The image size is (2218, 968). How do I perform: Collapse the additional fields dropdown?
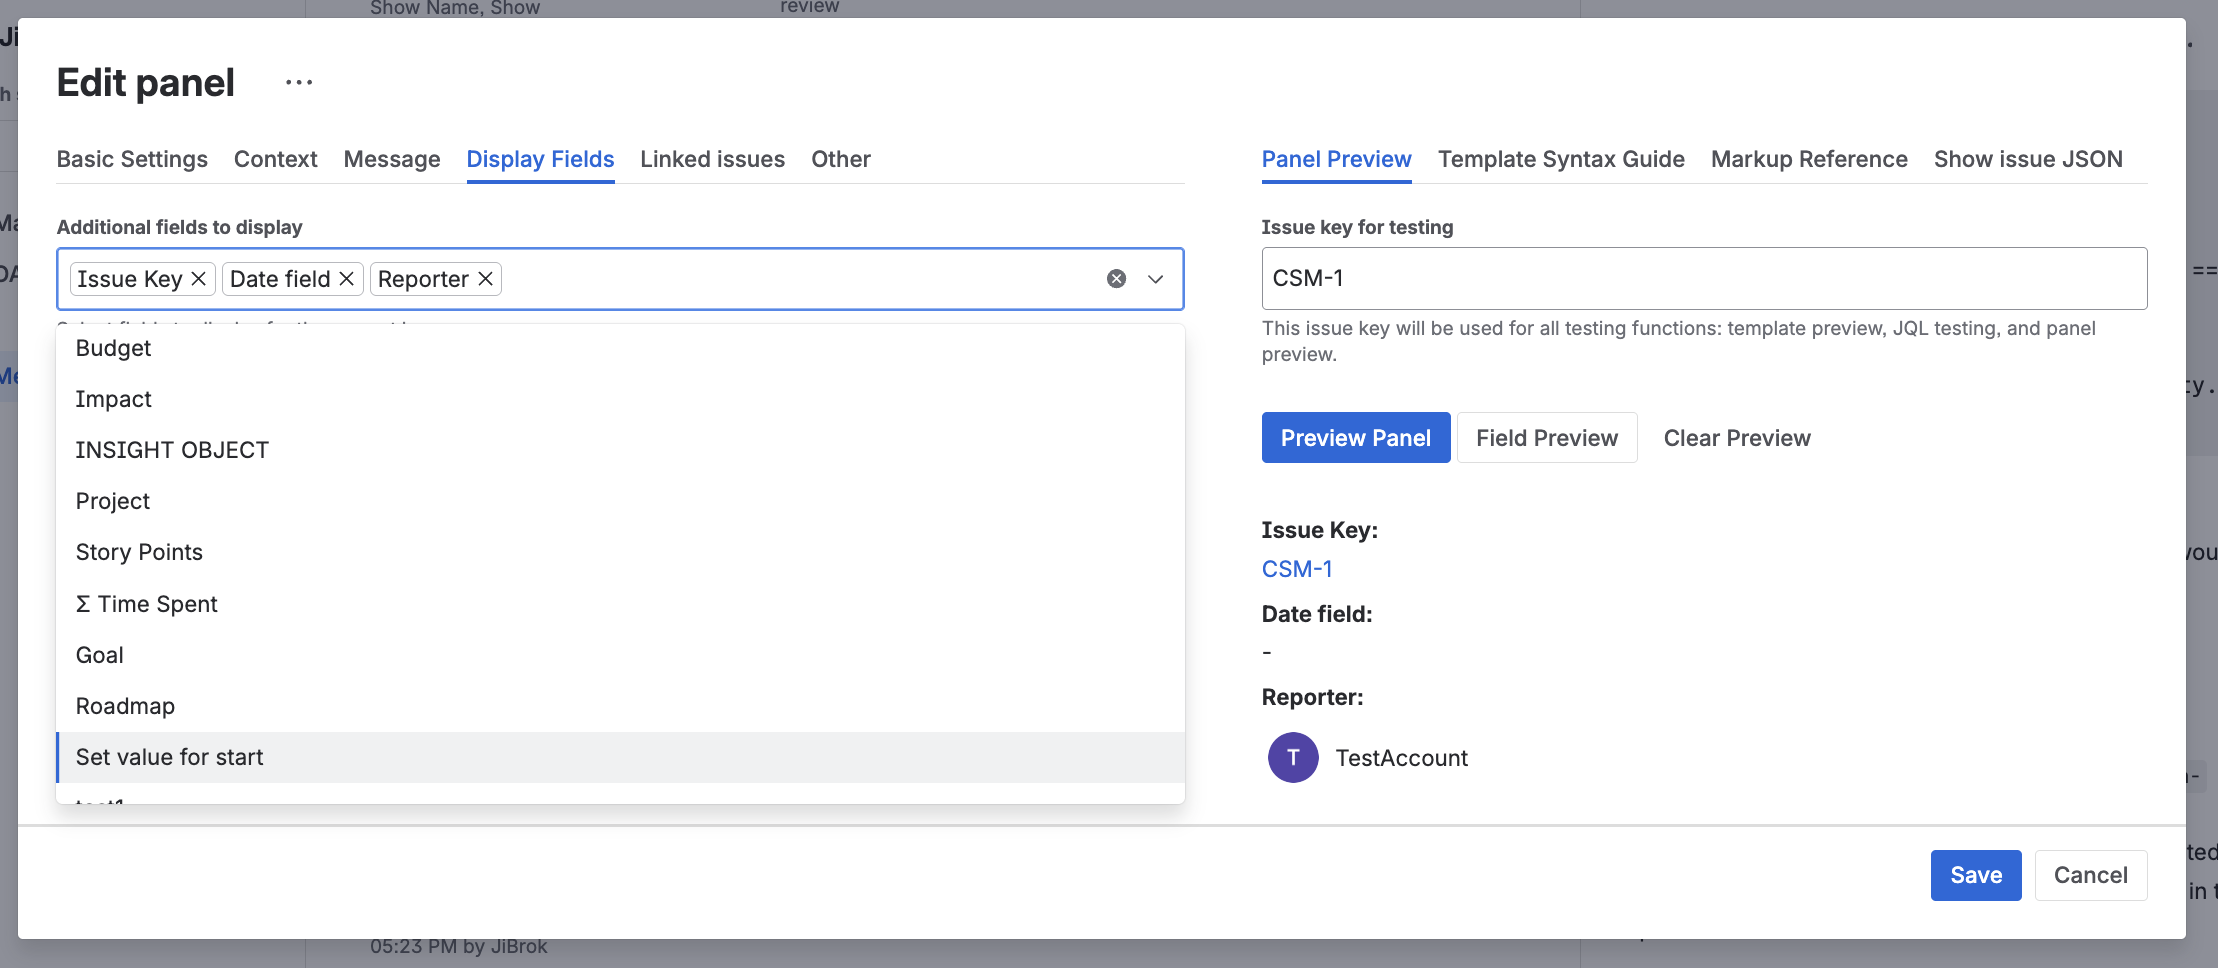click(1155, 279)
